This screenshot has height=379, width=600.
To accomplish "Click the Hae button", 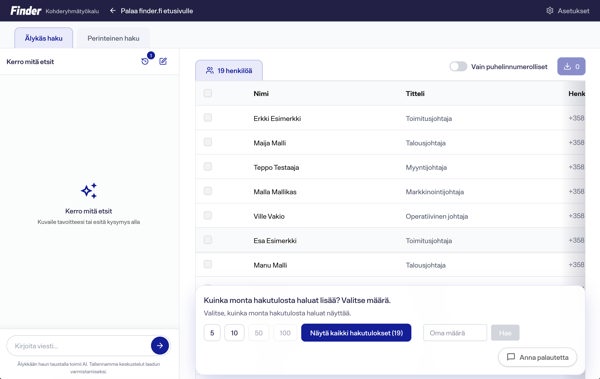I will (x=505, y=333).
